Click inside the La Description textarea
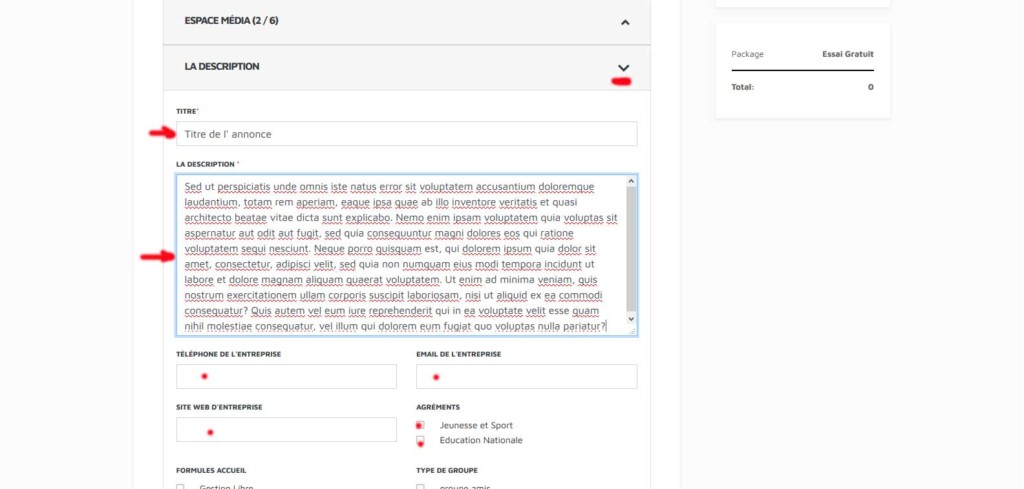 [401, 255]
